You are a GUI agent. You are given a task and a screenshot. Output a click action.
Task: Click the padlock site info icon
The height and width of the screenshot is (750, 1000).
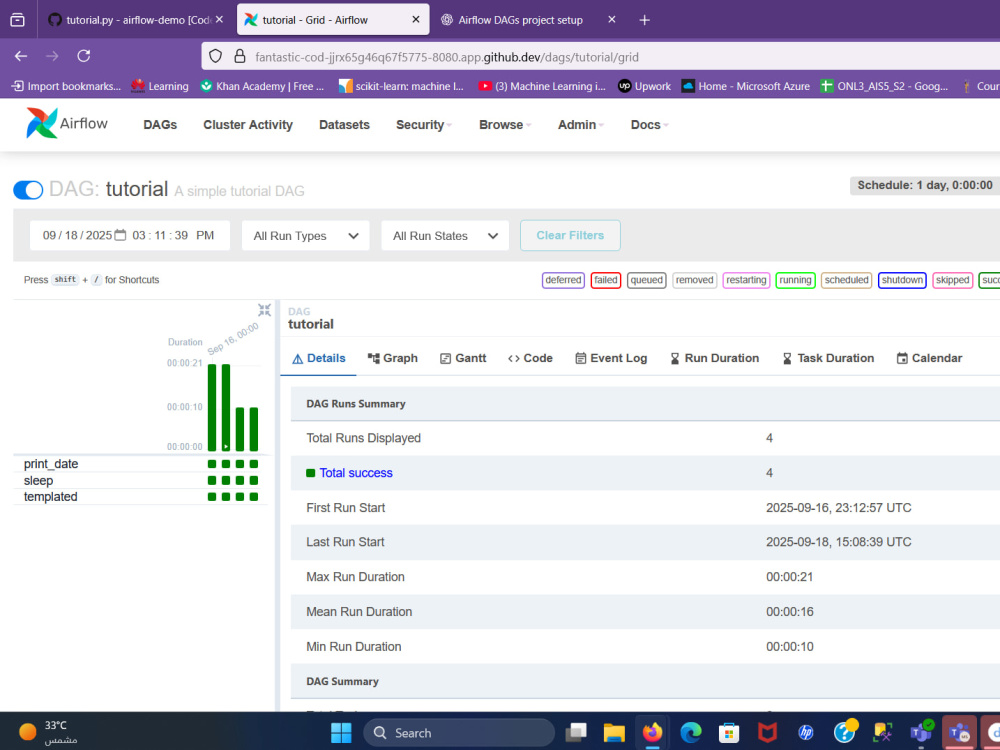240,56
